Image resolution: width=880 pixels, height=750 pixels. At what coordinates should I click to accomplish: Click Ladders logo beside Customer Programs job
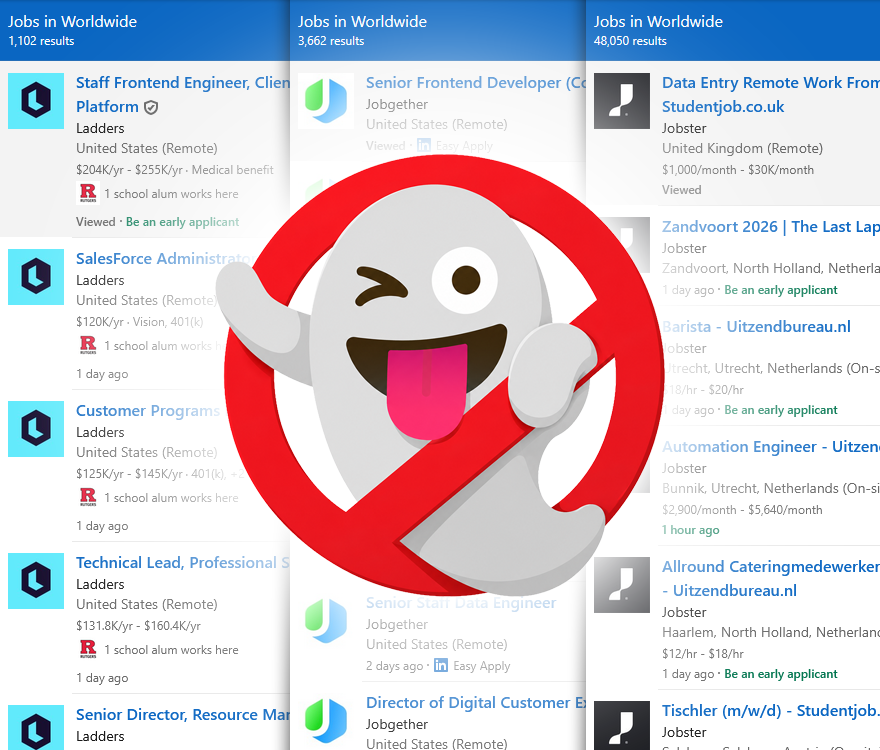point(36,429)
